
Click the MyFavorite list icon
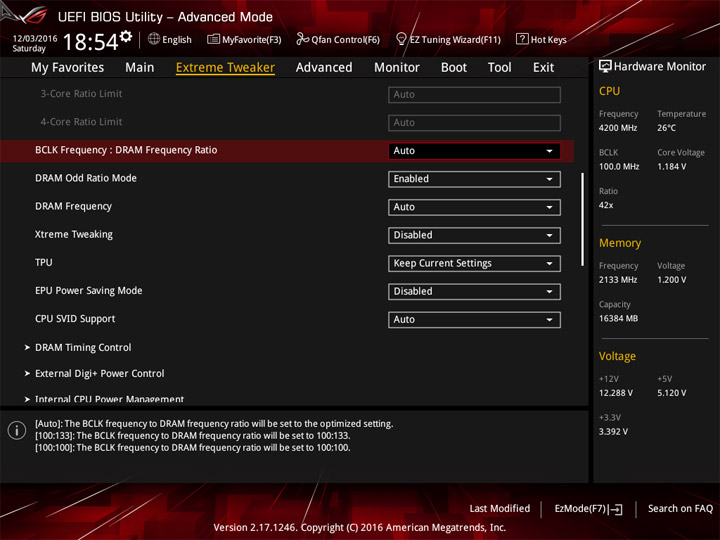213,39
